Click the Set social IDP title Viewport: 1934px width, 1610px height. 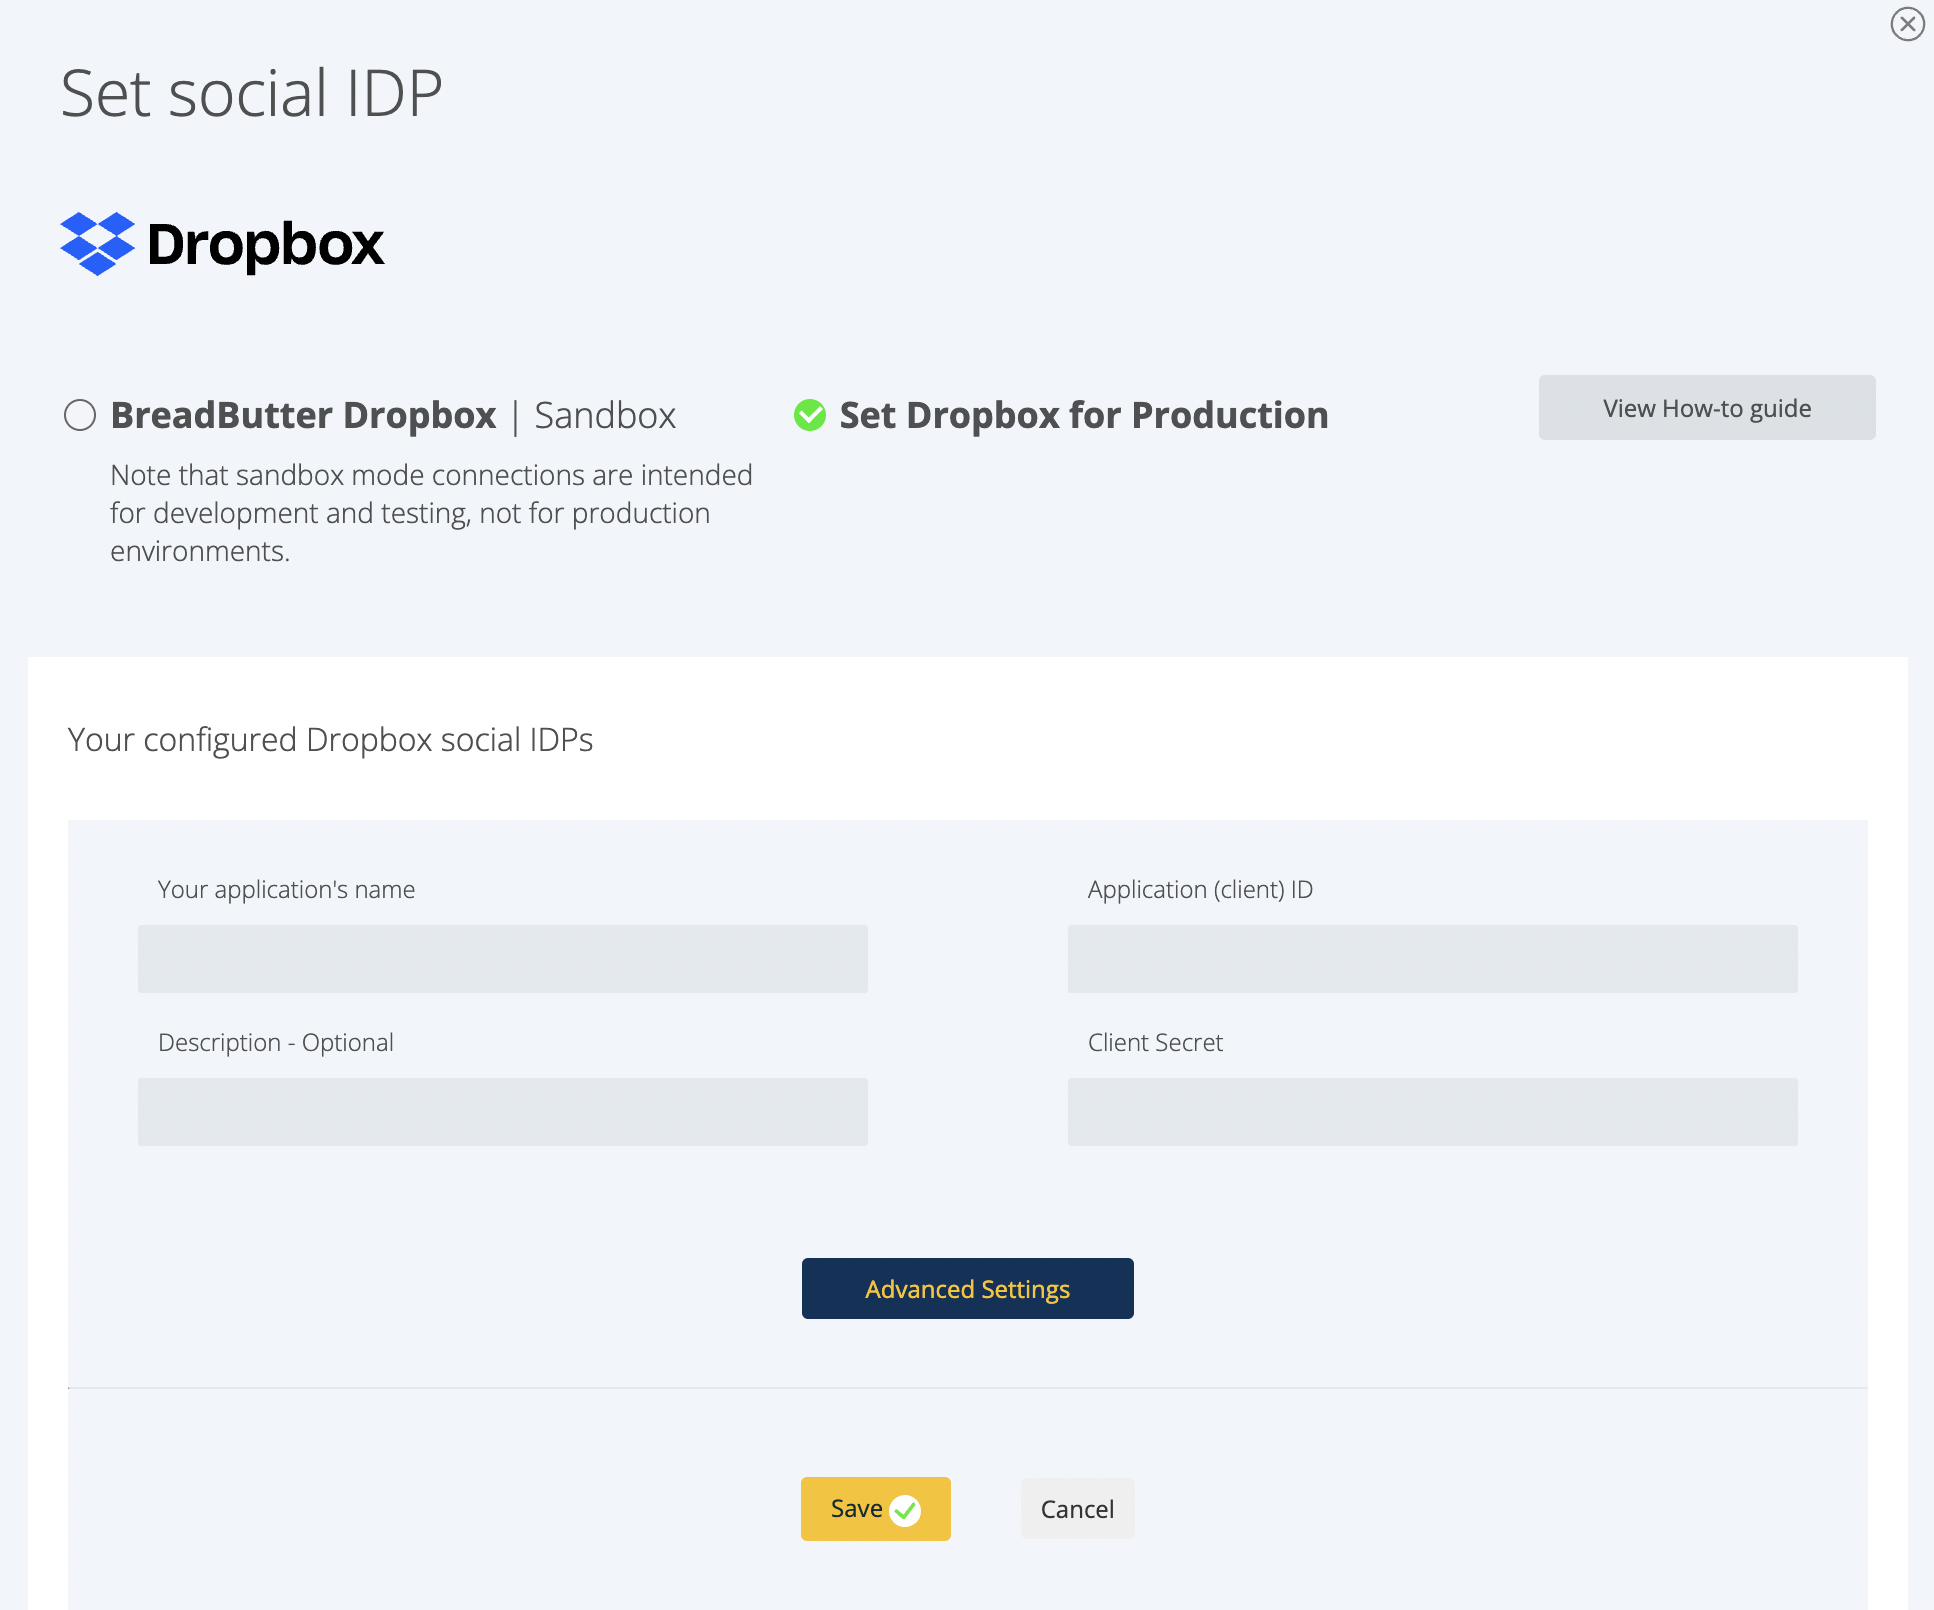click(252, 92)
